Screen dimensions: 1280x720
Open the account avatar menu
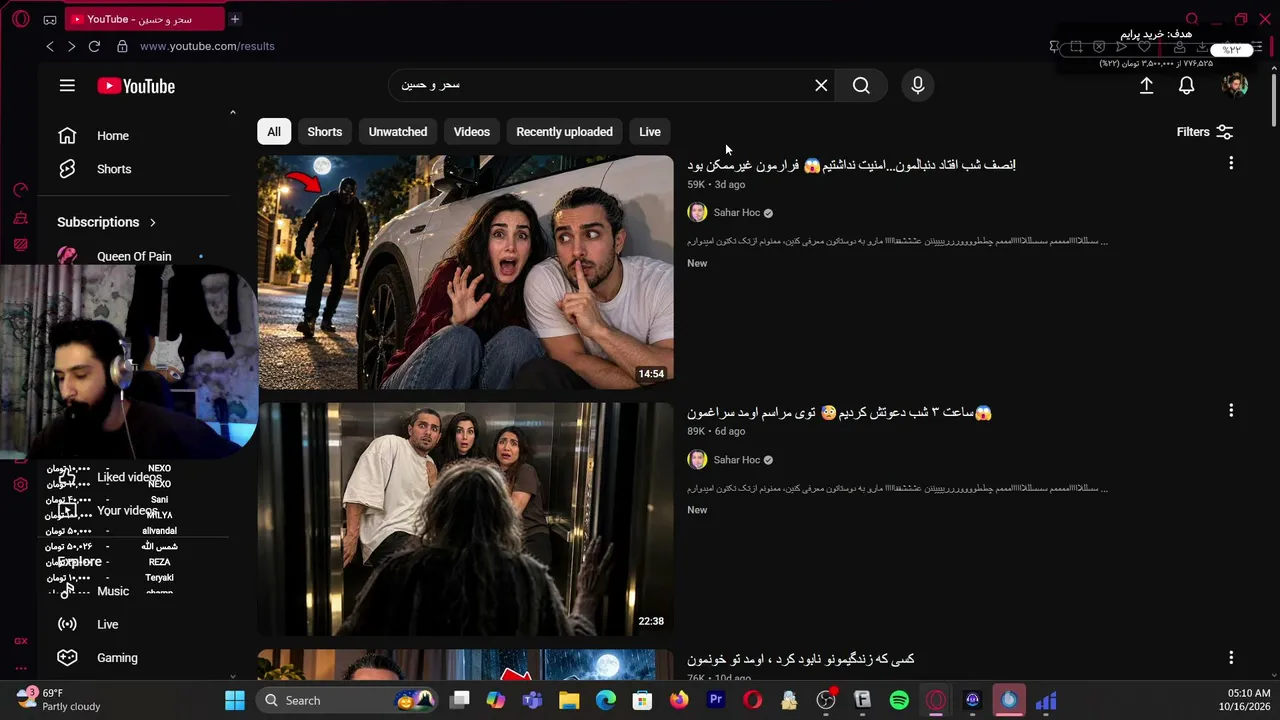[1235, 86]
